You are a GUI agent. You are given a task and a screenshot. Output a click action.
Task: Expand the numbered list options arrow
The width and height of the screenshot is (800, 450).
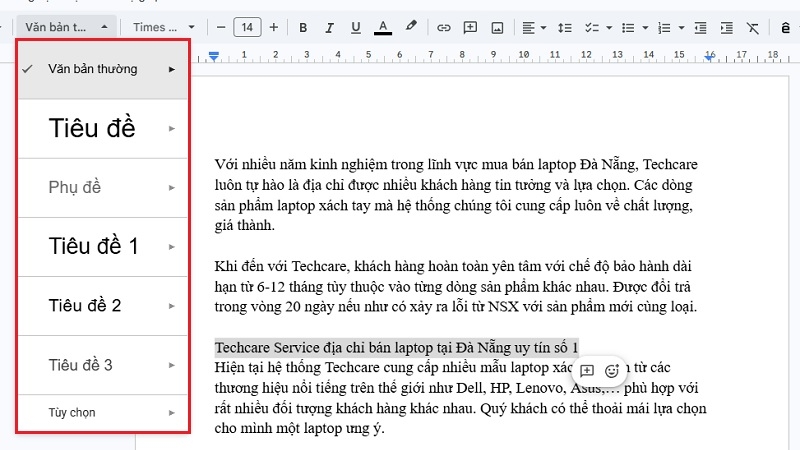click(682, 28)
